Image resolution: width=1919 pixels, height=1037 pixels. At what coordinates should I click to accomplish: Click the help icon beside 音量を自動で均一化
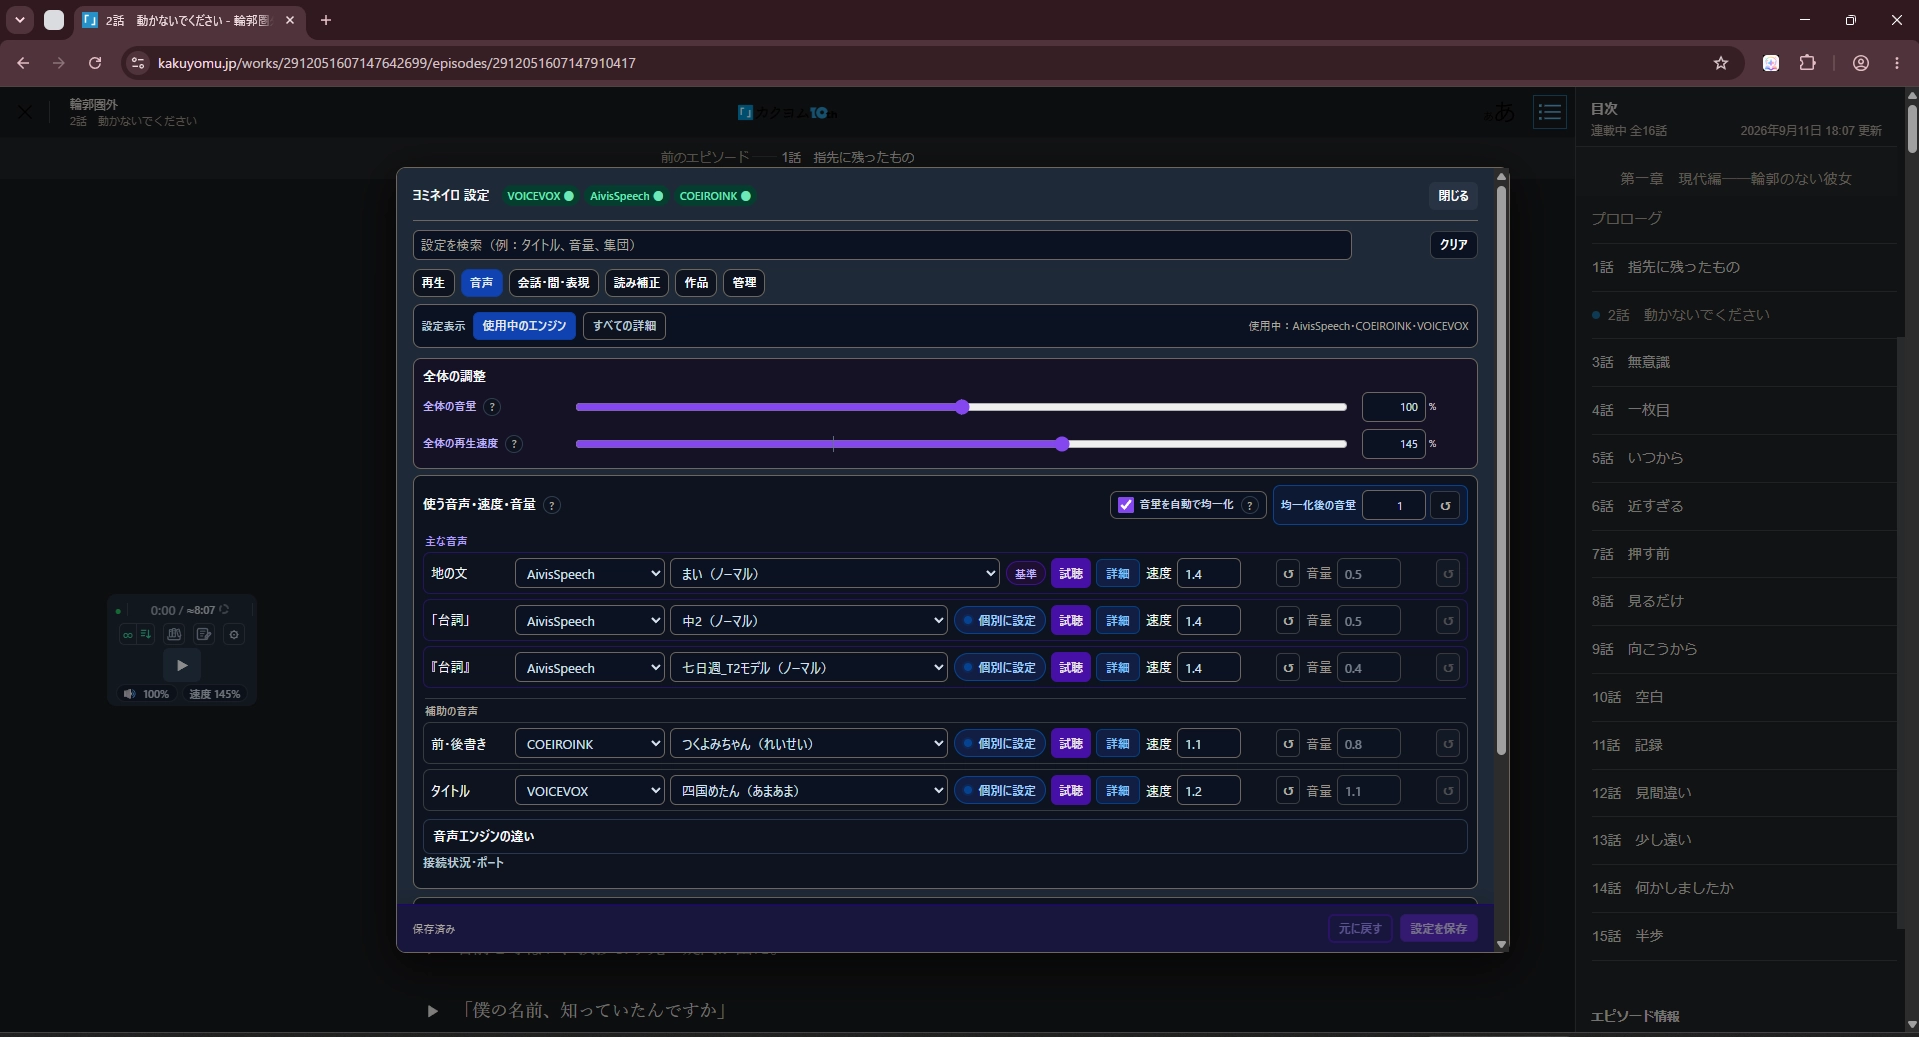click(x=1250, y=505)
